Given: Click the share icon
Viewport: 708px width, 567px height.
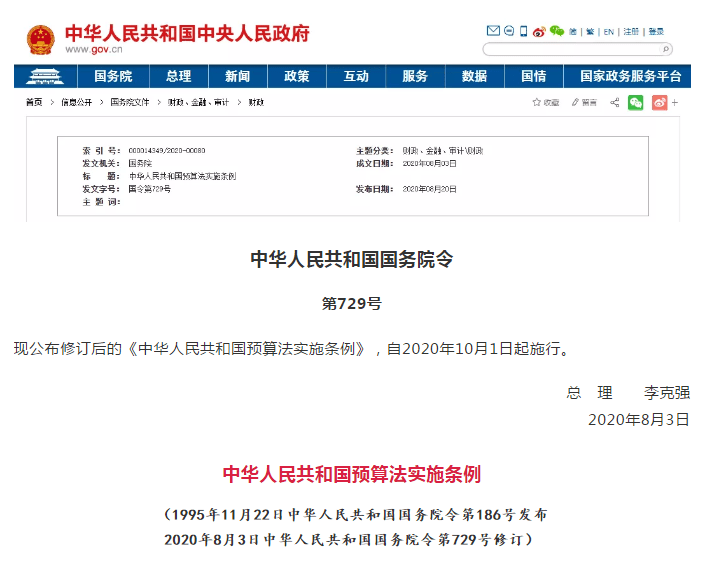Looking at the screenshot, I should (615, 102).
